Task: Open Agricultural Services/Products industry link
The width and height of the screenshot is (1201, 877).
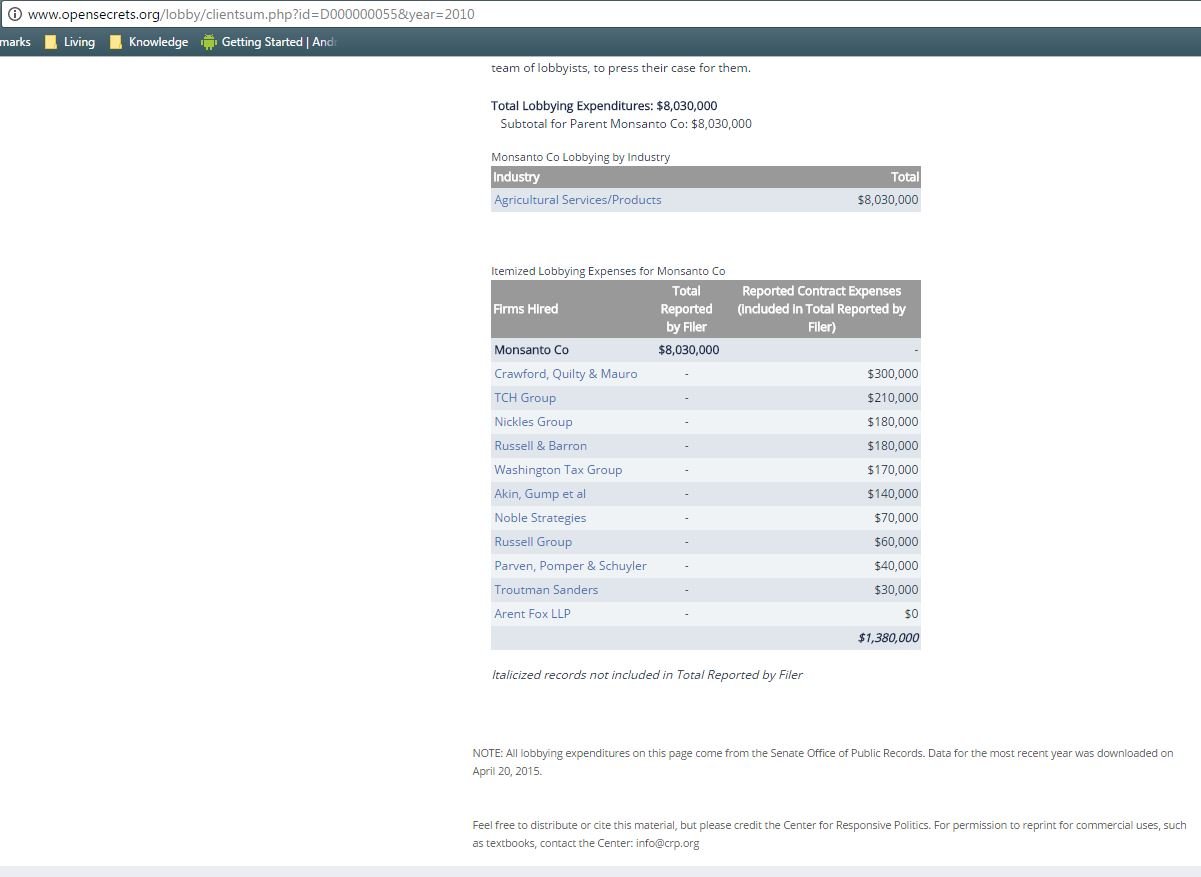Action: [577, 200]
